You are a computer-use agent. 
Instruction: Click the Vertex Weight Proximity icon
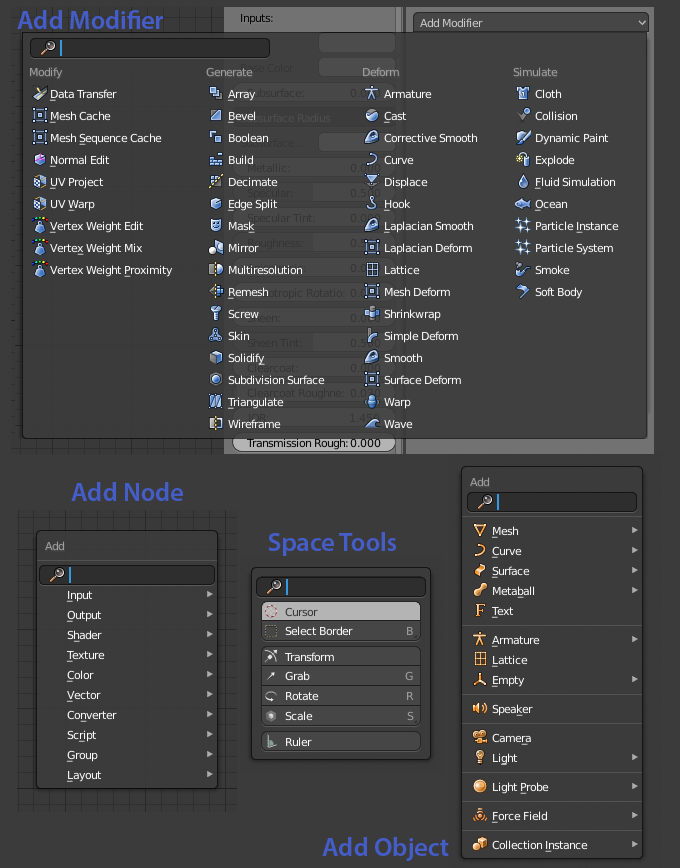click(40, 270)
